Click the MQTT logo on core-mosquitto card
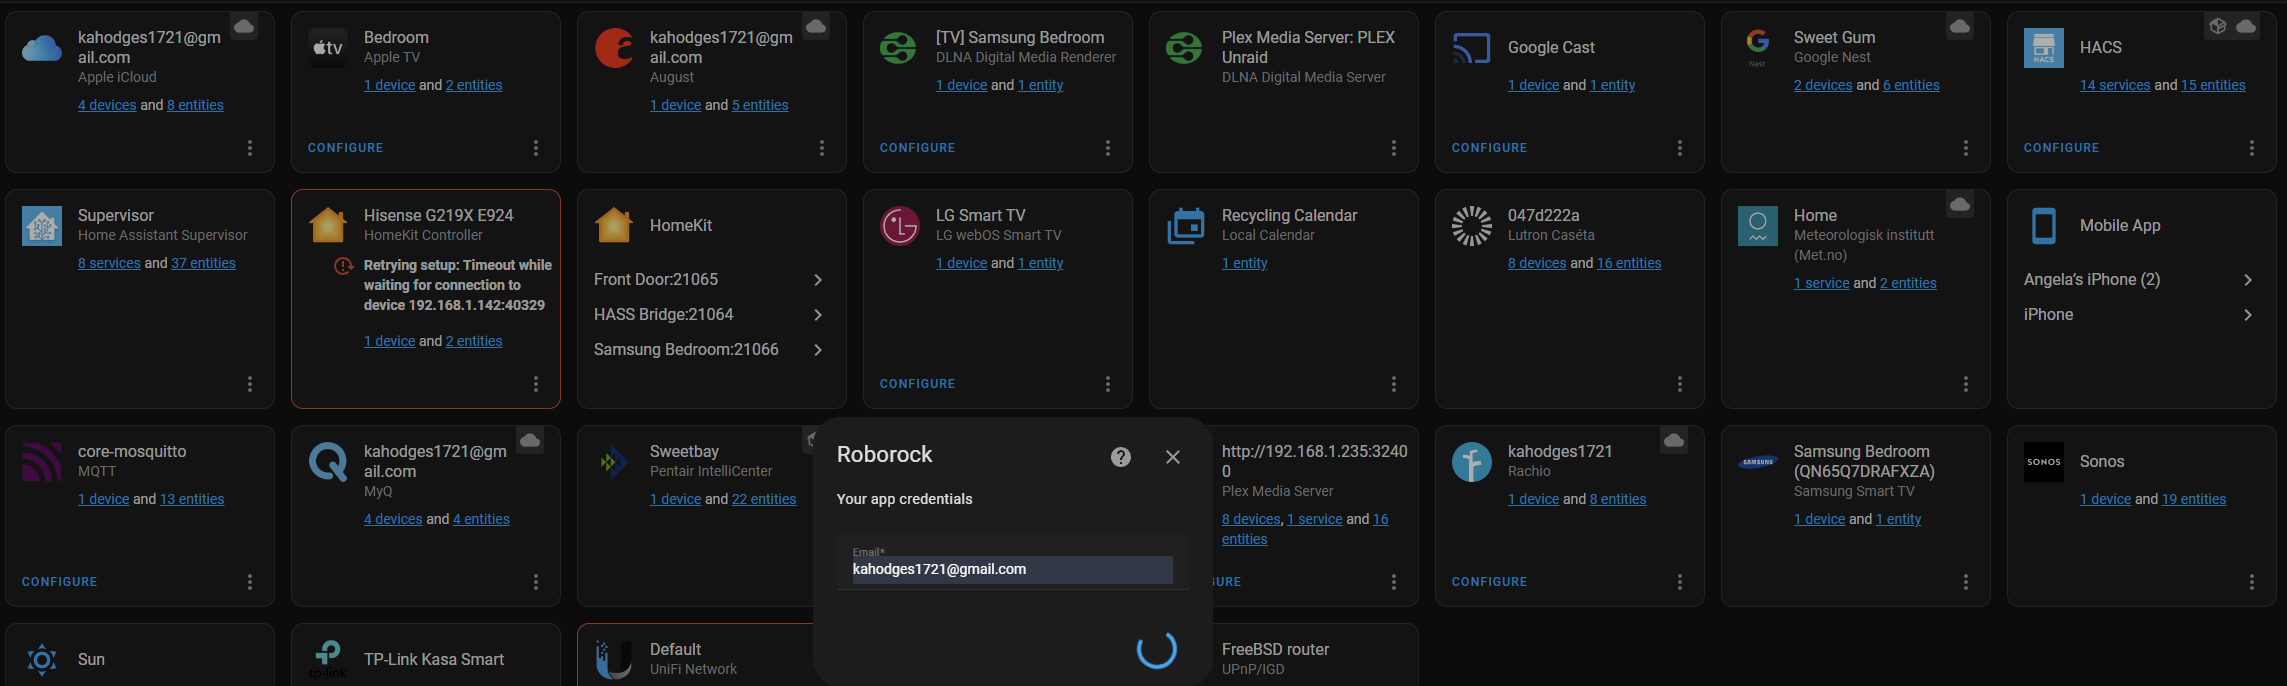The image size is (2287, 686). pyautogui.click(x=42, y=462)
